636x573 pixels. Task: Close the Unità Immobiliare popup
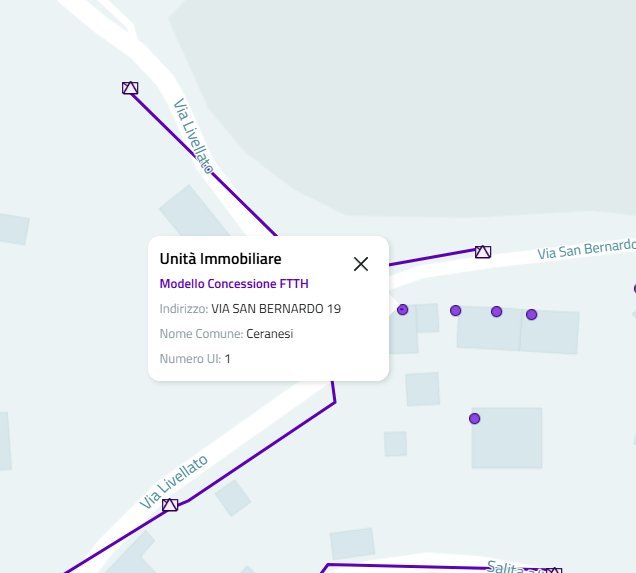coord(361,264)
